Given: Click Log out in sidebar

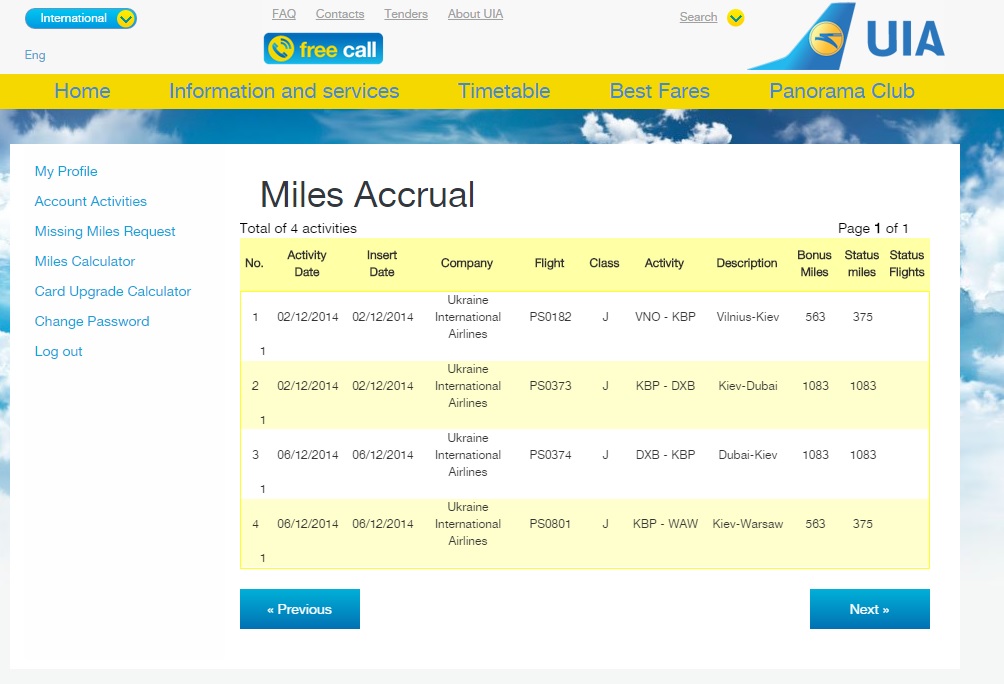Looking at the screenshot, I should click(58, 352).
